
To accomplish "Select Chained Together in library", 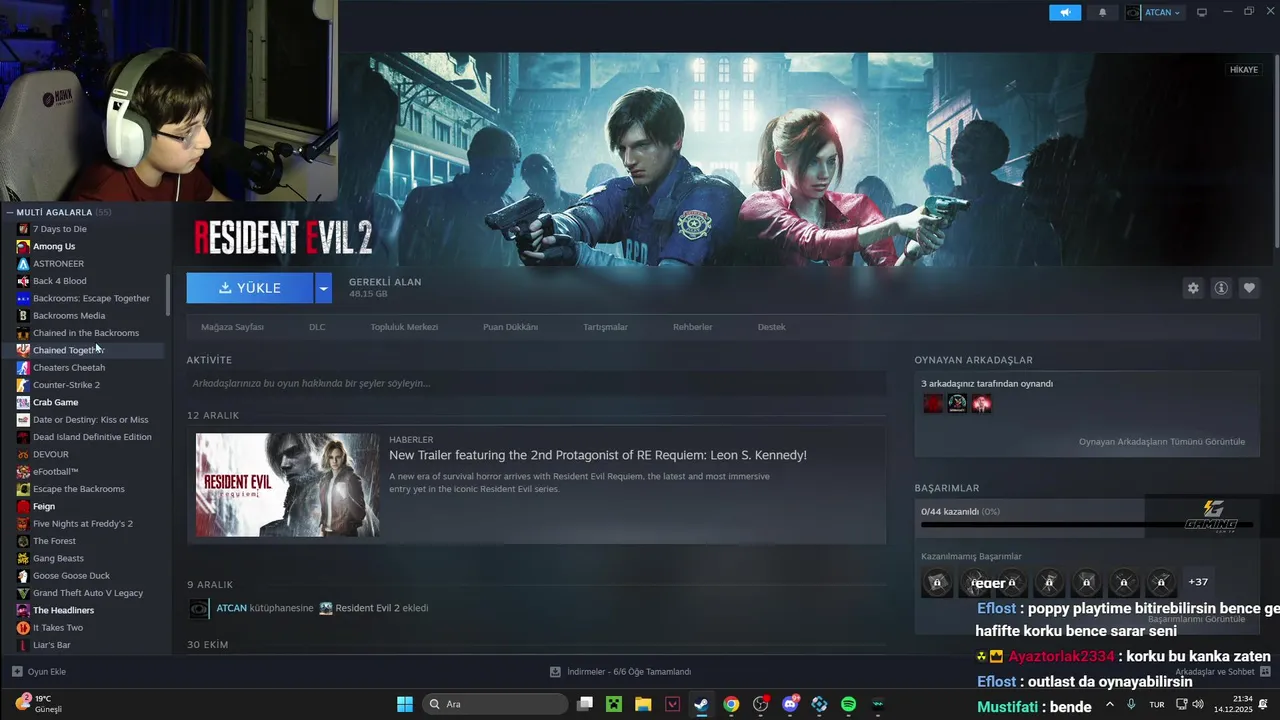I will [x=68, y=350].
